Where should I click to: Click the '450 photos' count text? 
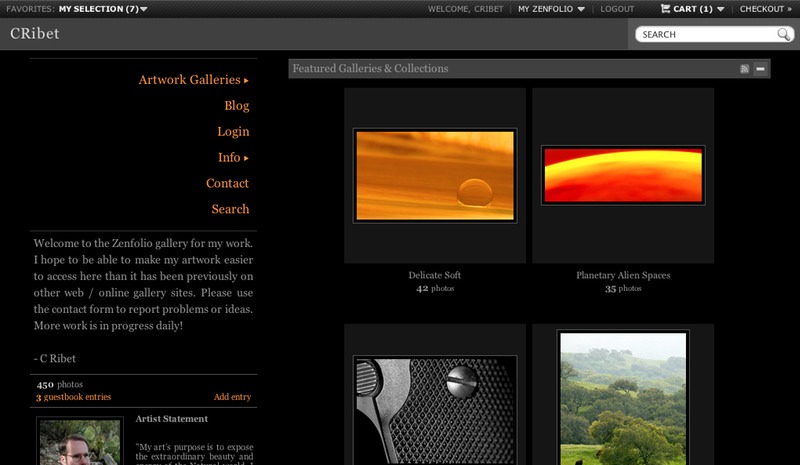click(59, 384)
